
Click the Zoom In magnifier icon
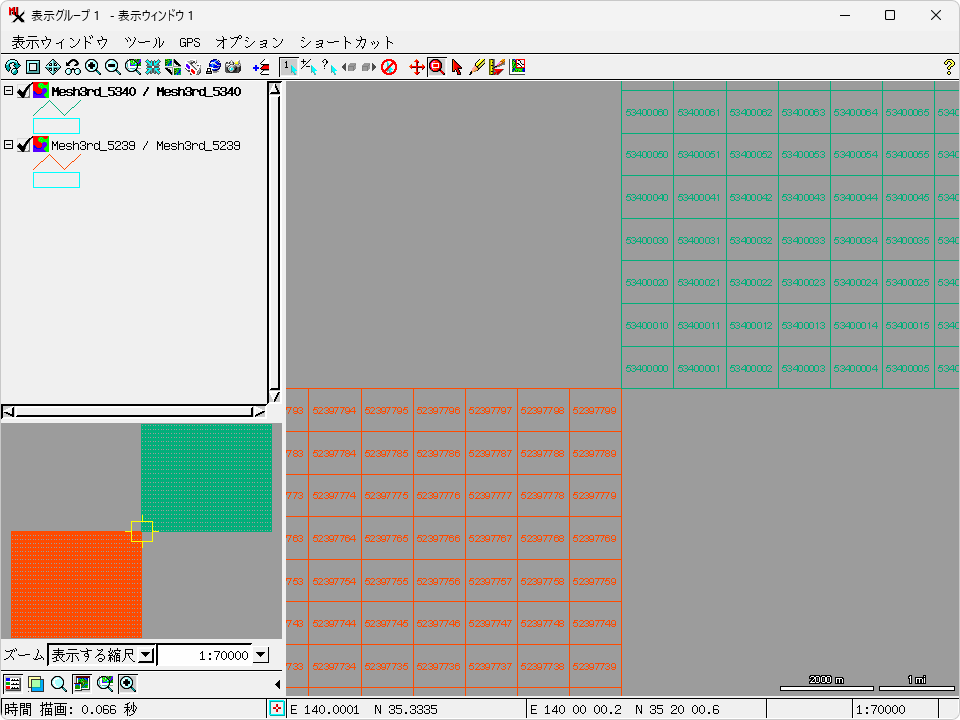click(x=93, y=67)
